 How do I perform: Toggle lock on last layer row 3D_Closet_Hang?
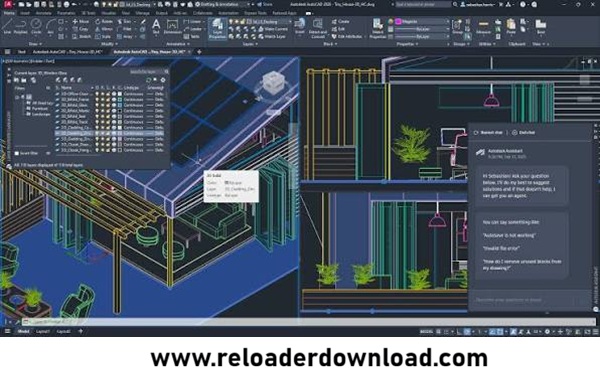pos(108,150)
